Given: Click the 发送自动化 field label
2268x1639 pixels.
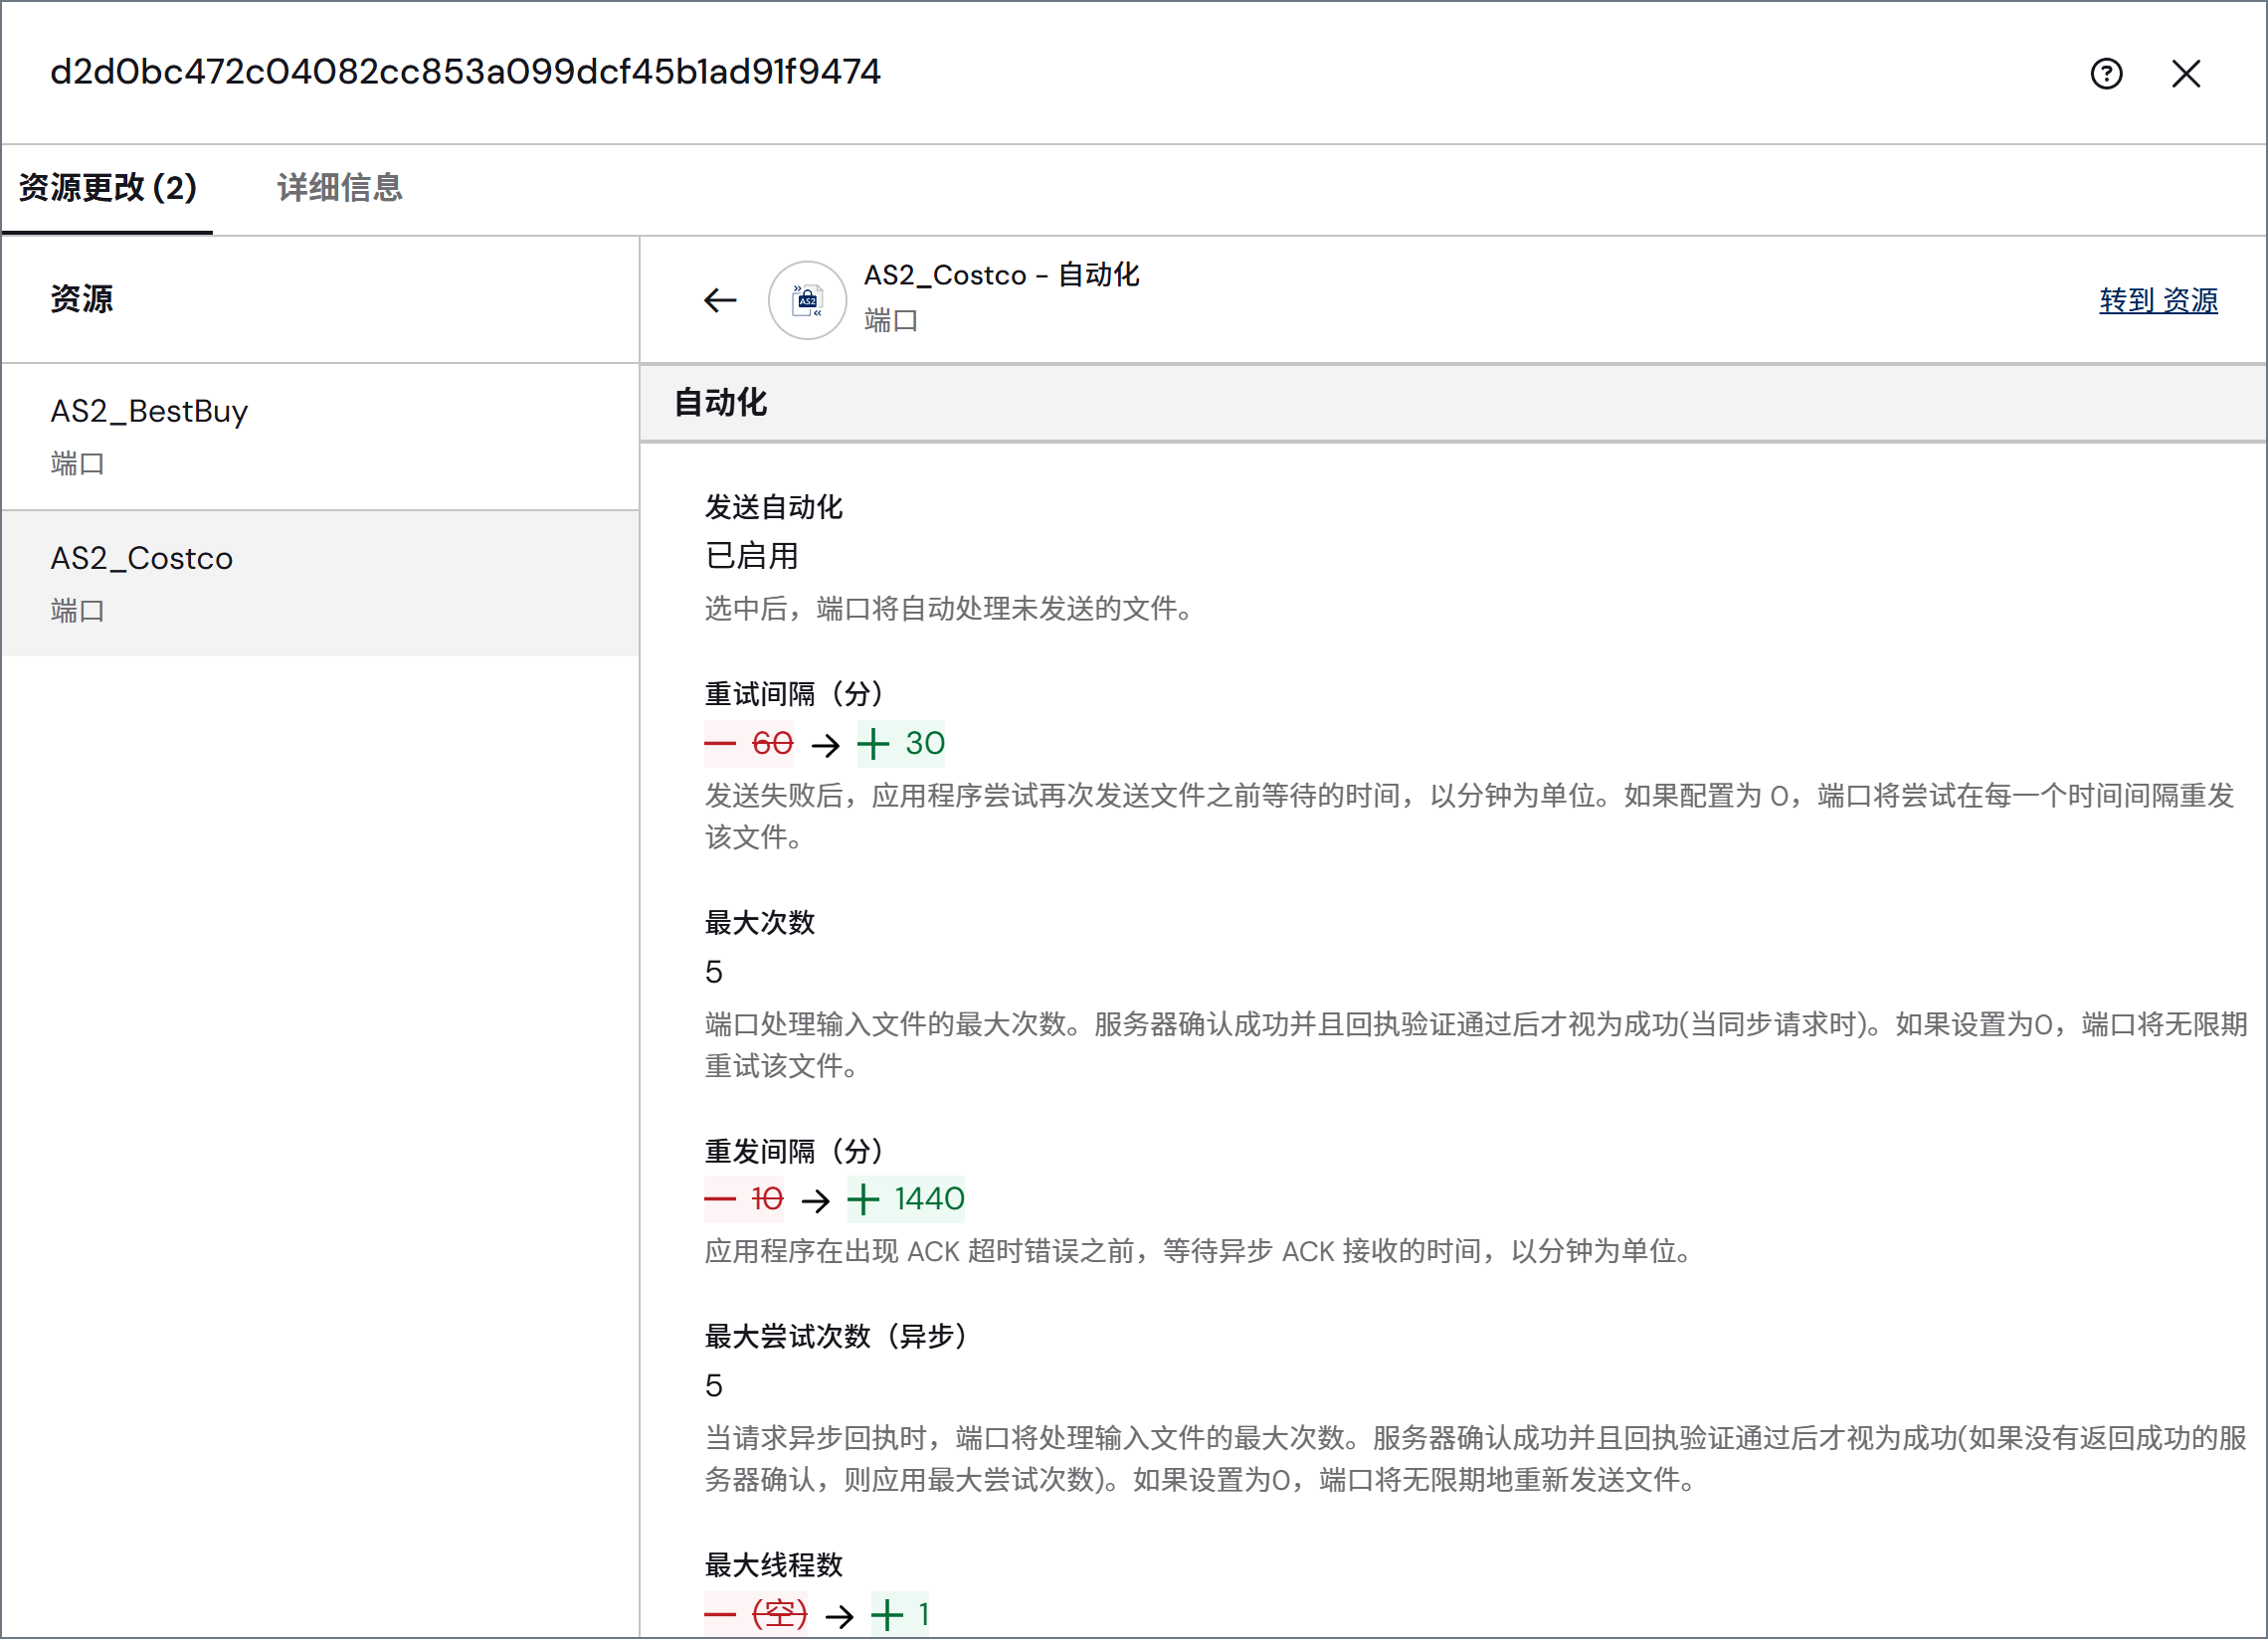Looking at the screenshot, I should click(x=774, y=507).
